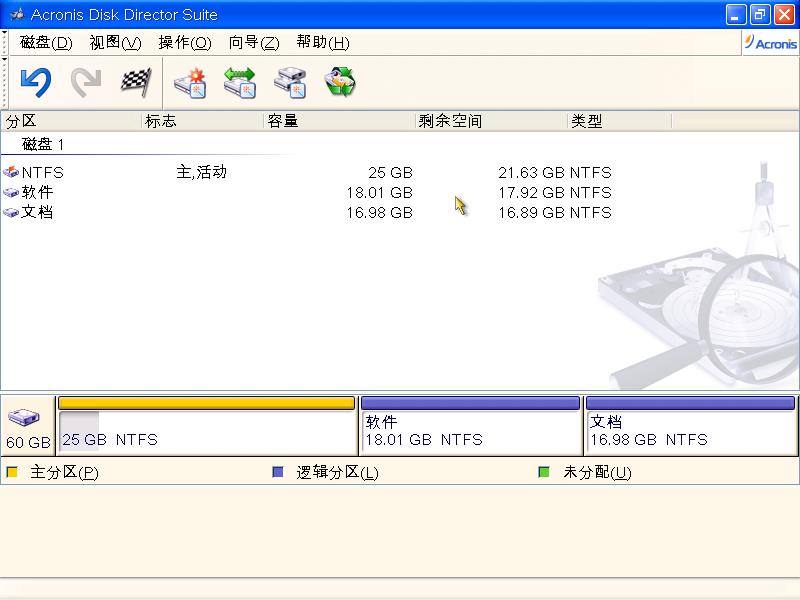The width and height of the screenshot is (800, 600).
Task: Click the blue 逻辑分区(L) legend swatch
Action: click(278, 472)
